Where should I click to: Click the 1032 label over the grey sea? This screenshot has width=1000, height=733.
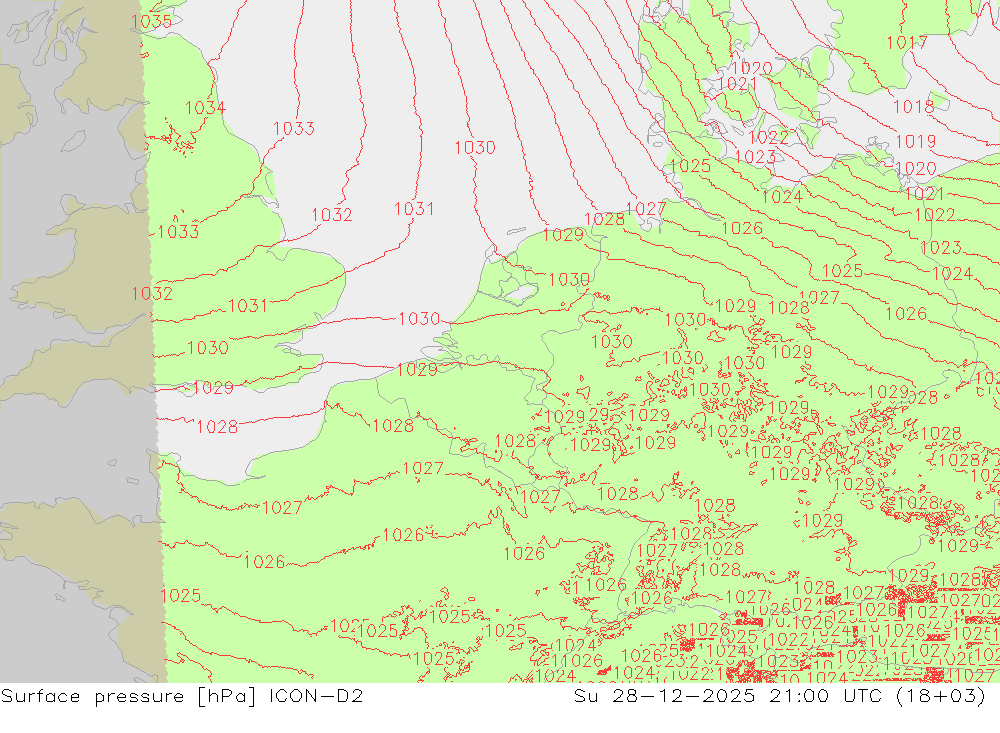click(x=332, y=214)
